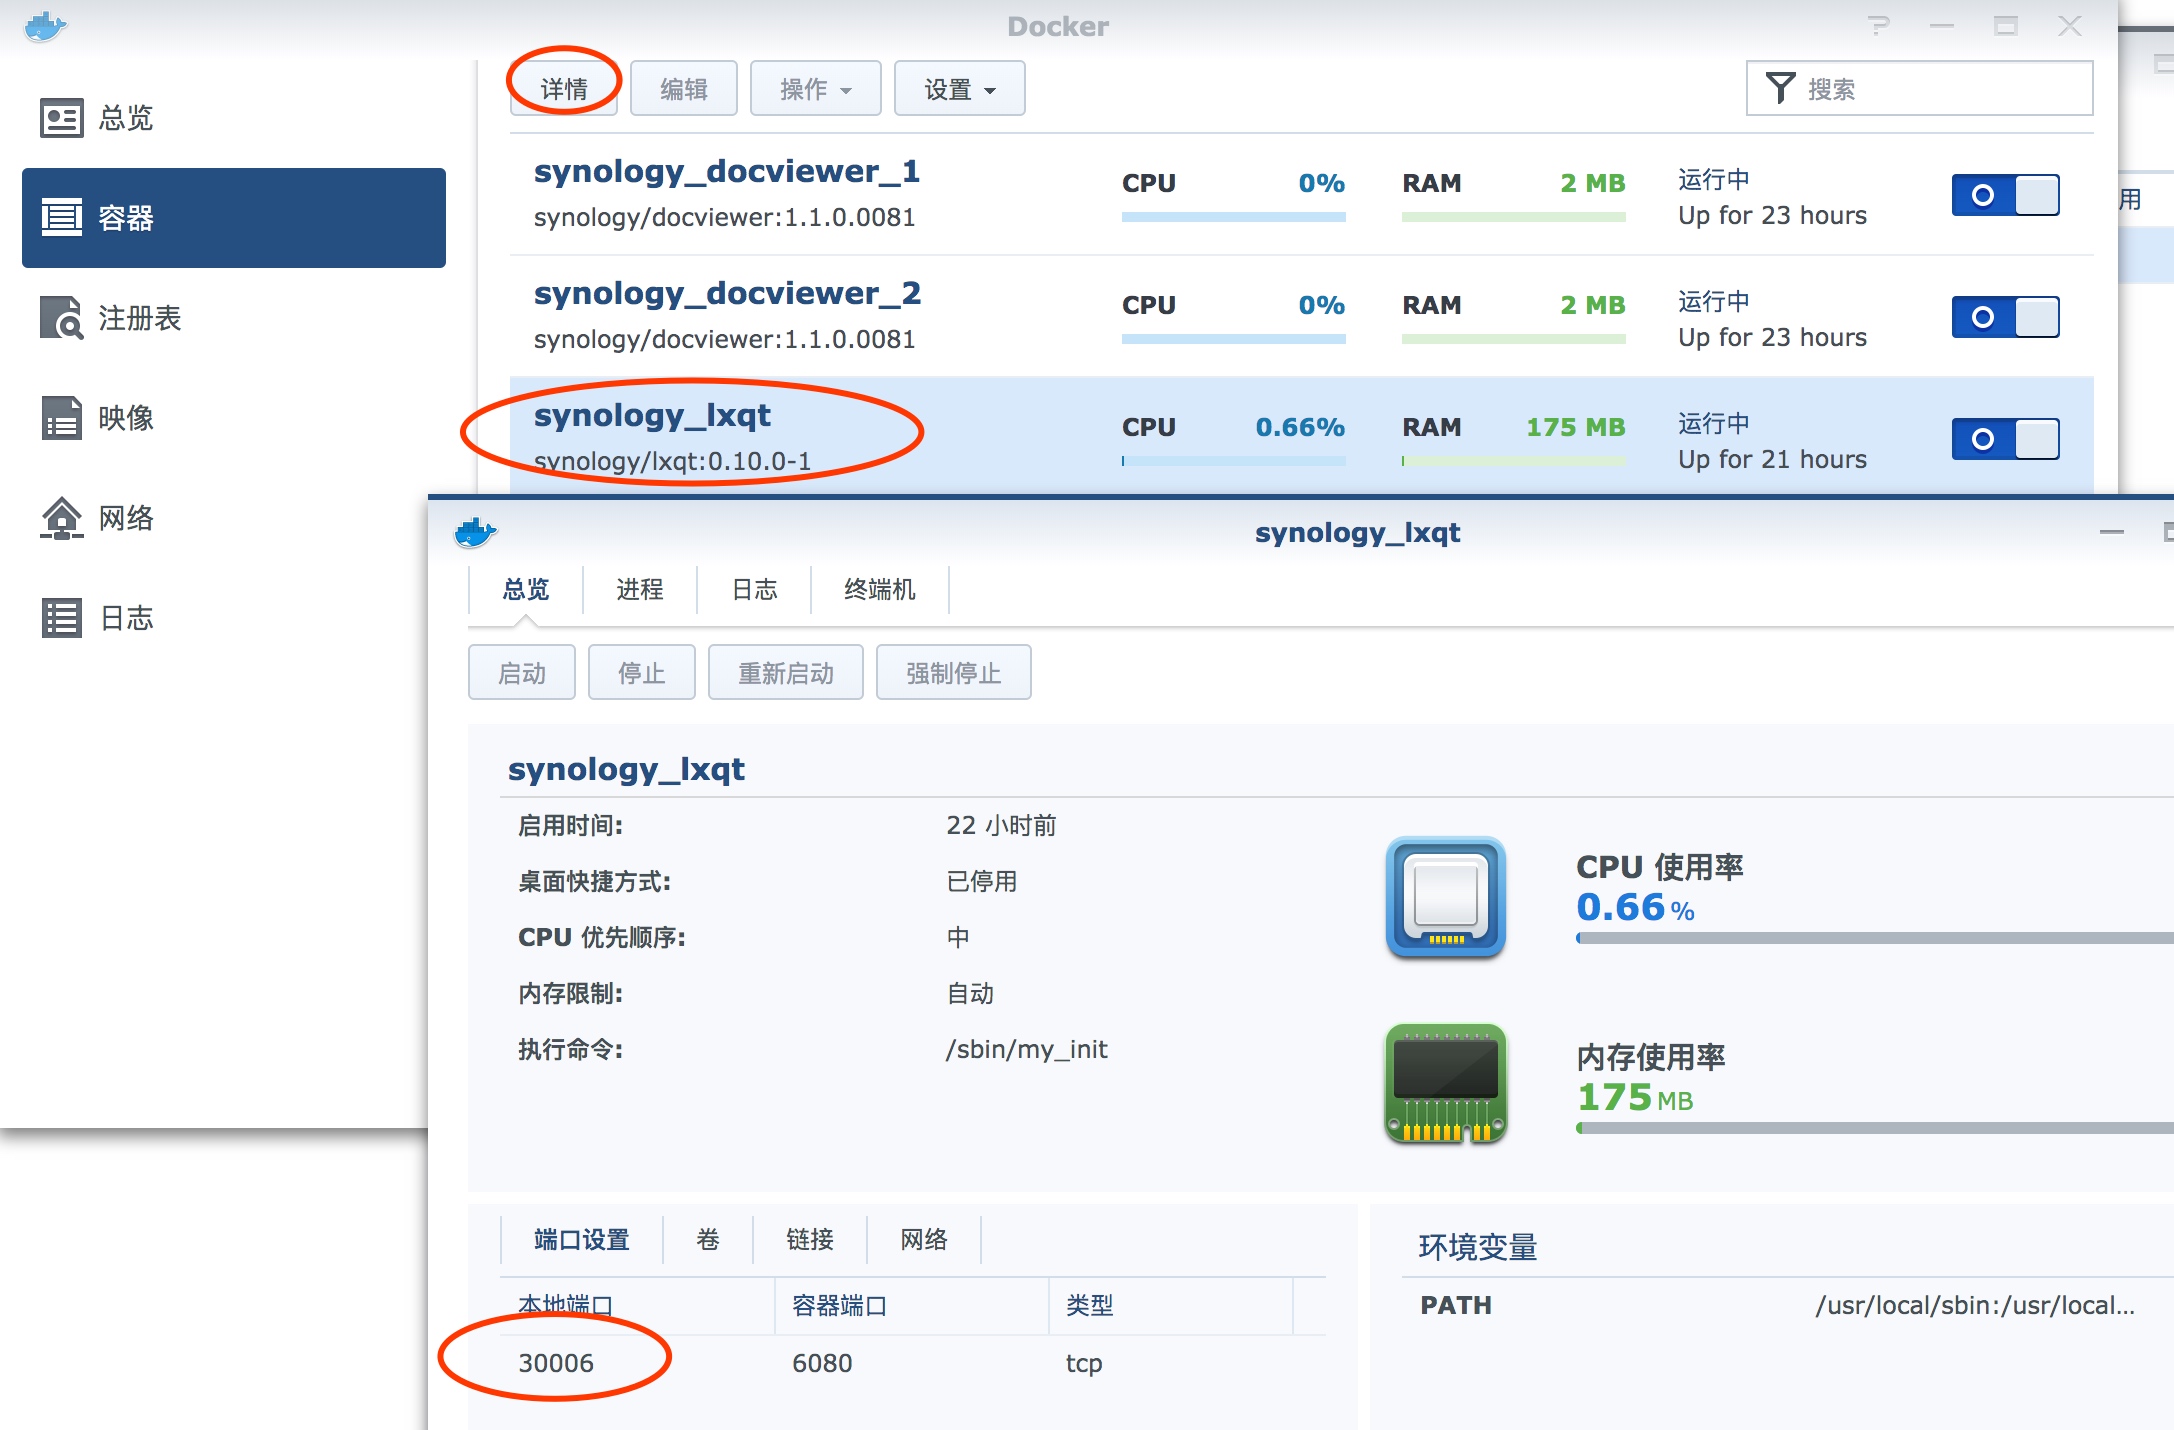This screenshot has height=1430, width=2174.
Task: Click synology/lxqt:0.10.0-1 image name text
Action: 673,461
